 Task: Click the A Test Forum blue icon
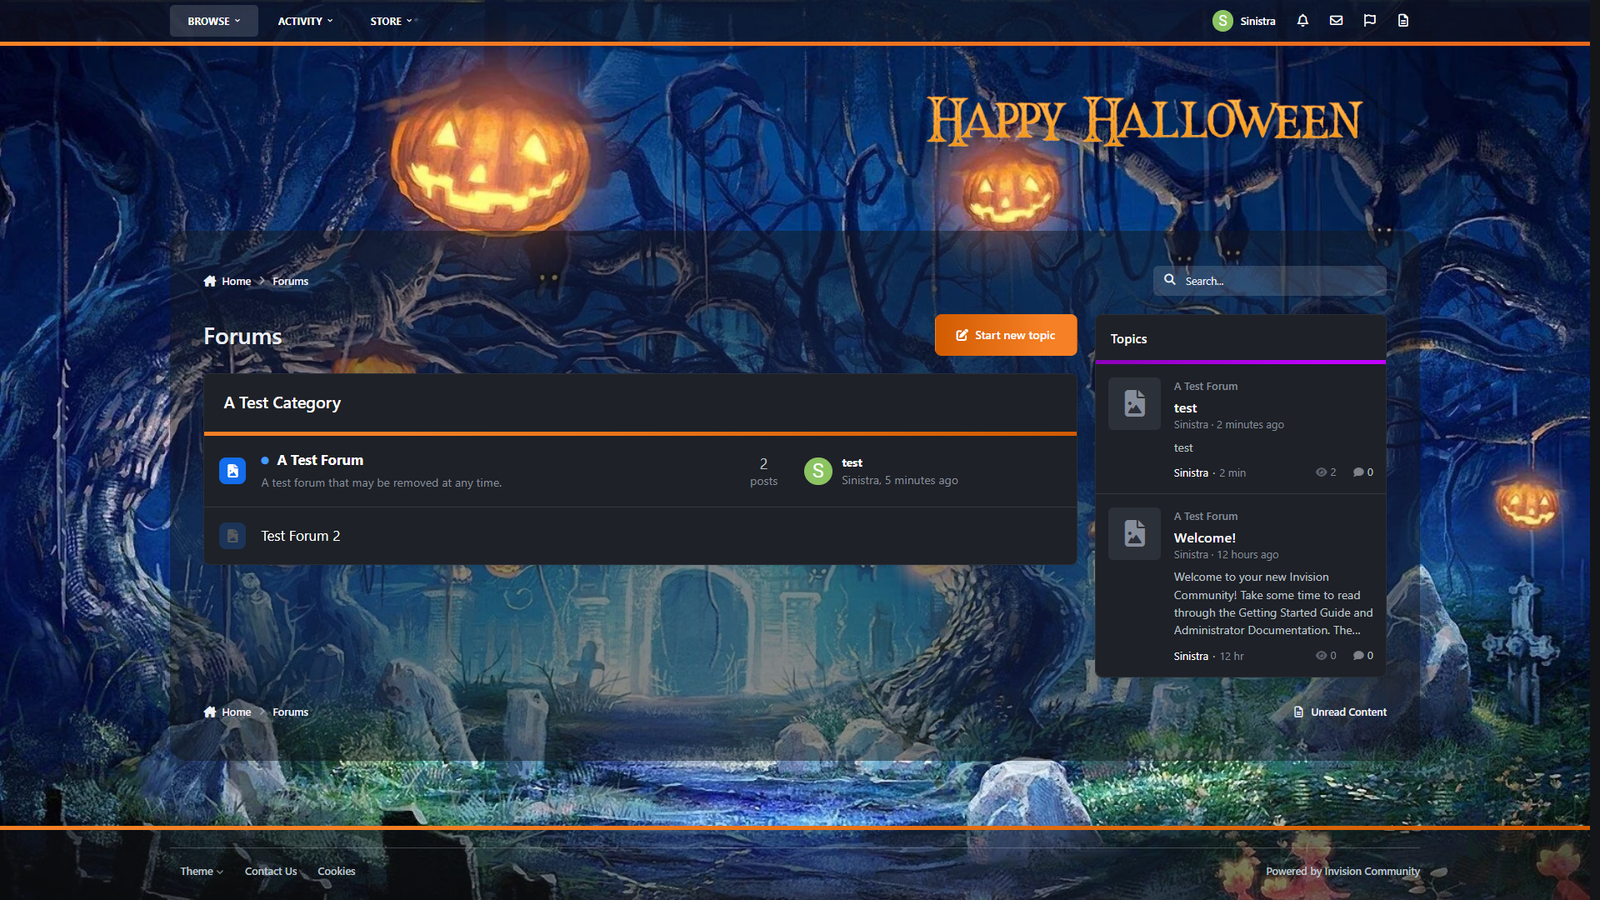(232, 471)
